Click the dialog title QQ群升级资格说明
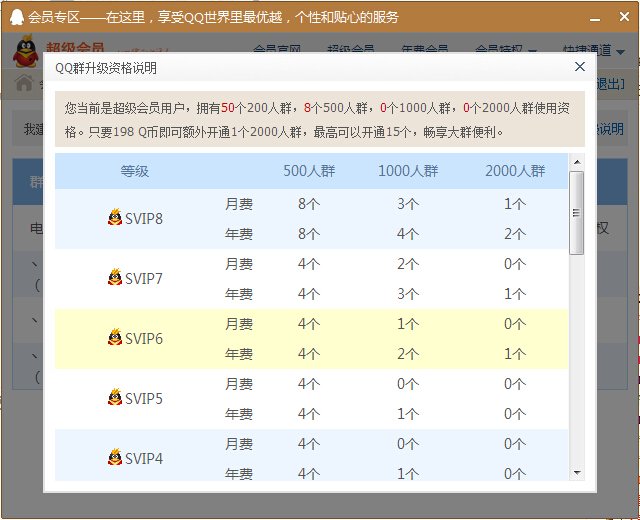640x520 pixels. 106,68
